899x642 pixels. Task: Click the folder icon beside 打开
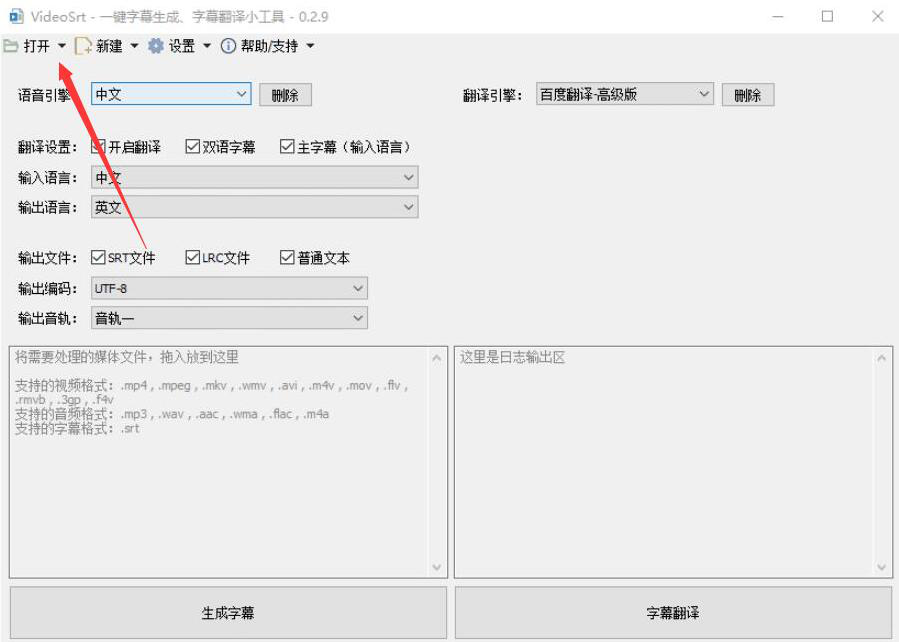coord(10,46)
